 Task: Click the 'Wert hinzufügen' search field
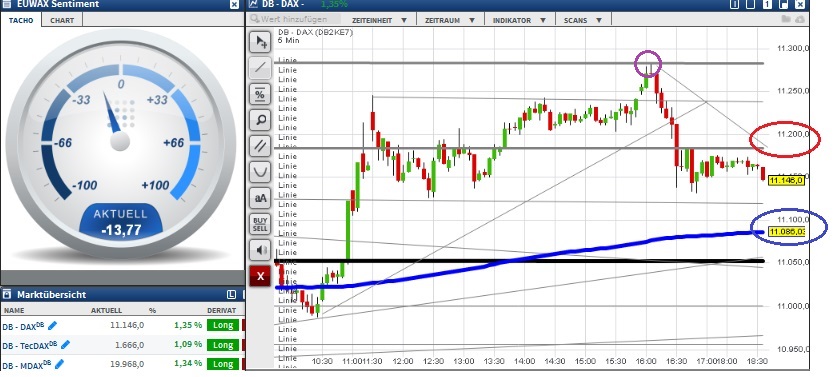[295, 20]
